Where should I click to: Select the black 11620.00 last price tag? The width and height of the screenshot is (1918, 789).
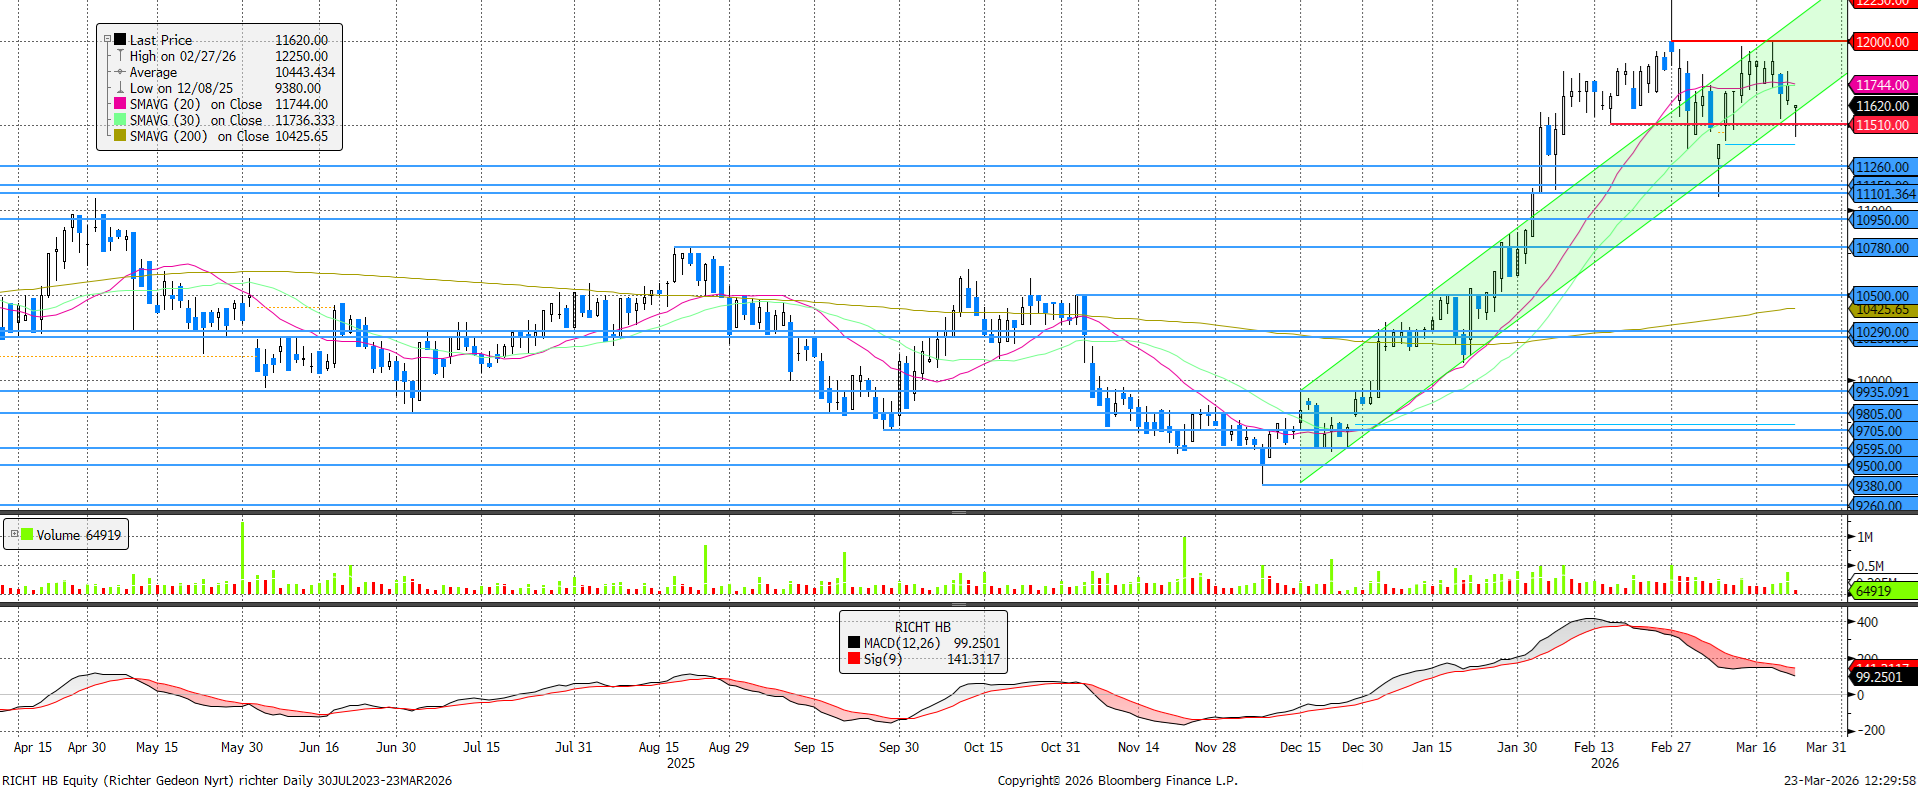pyautogui.click(x=1882, y=106)
